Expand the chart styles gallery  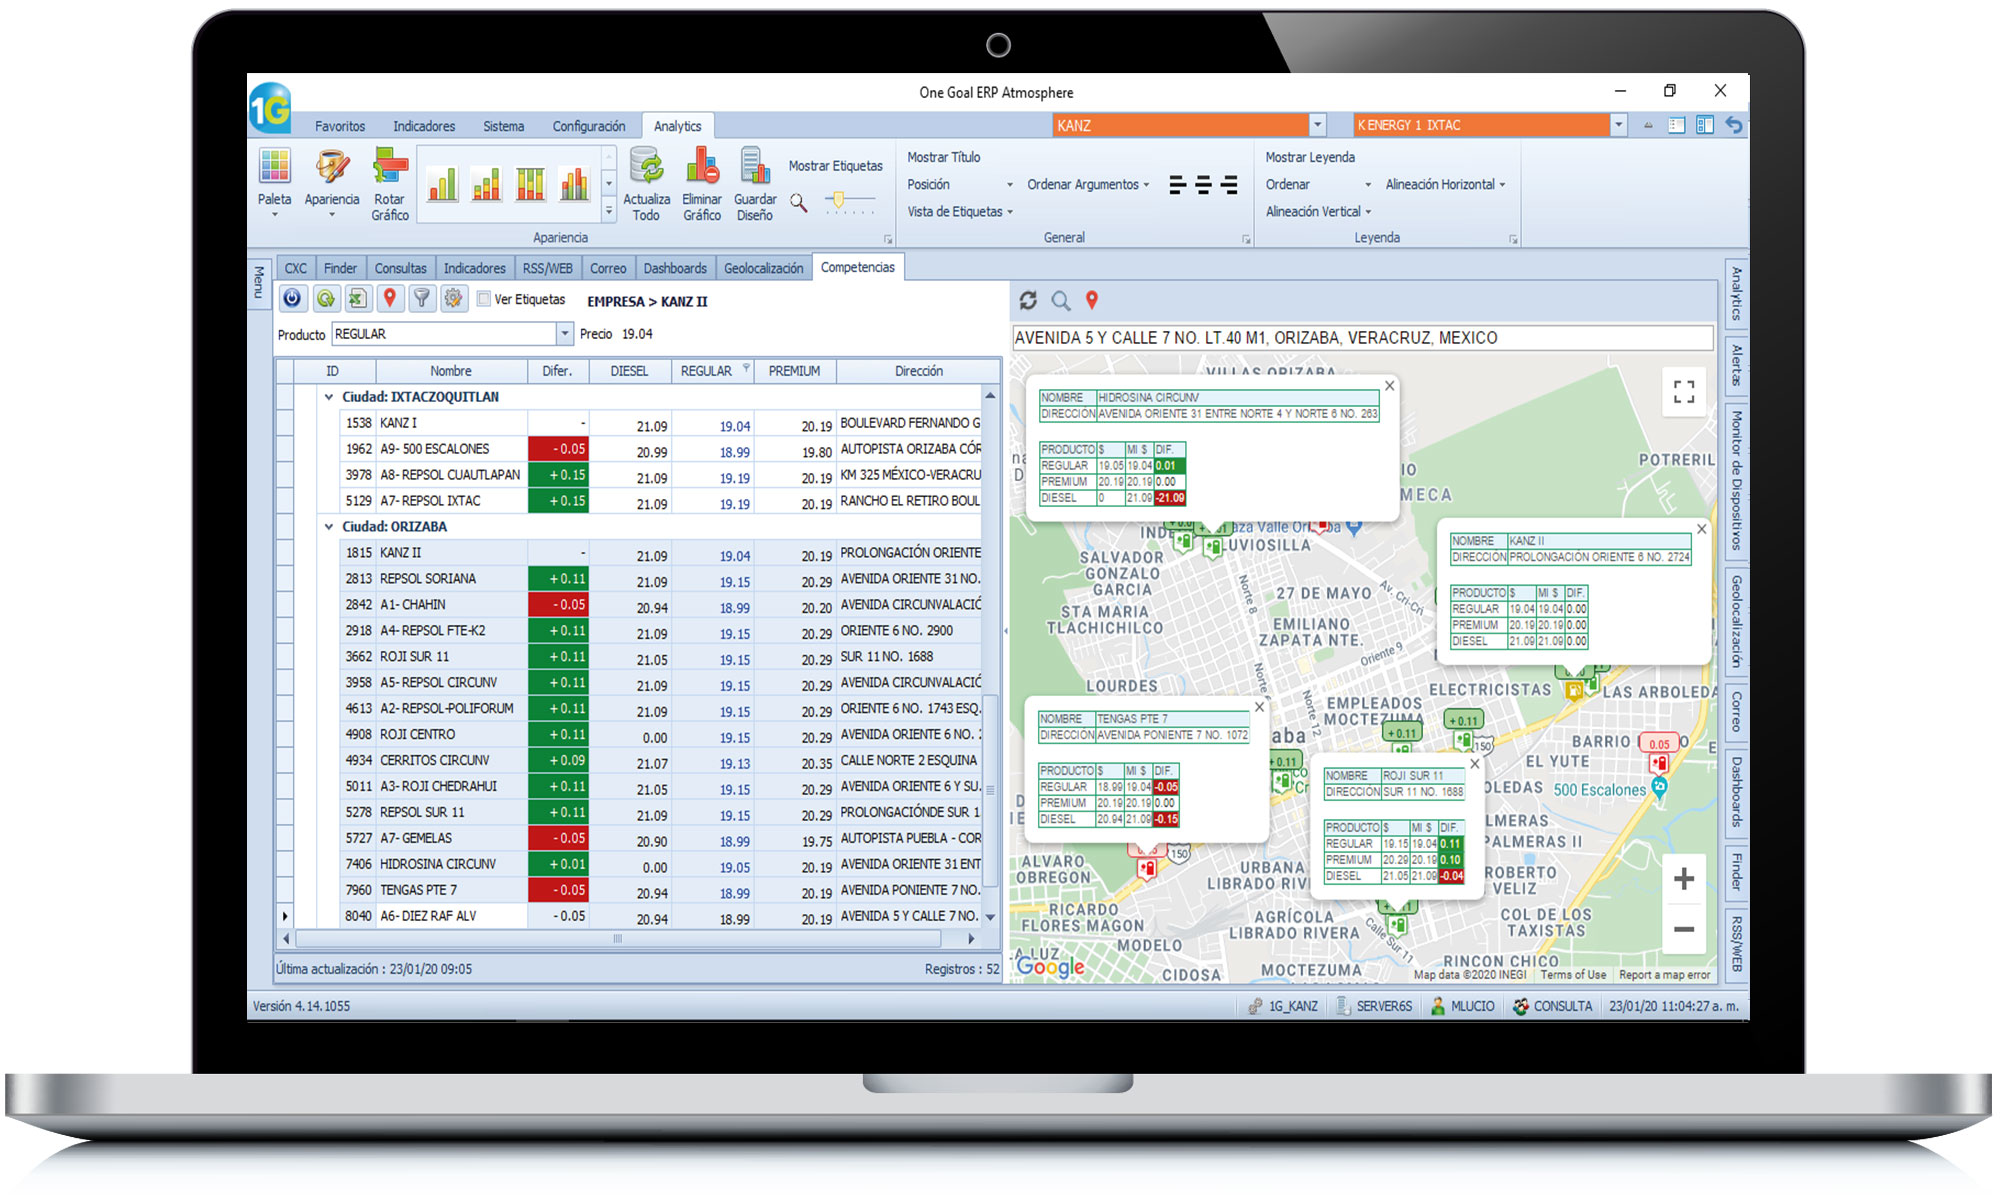tap(609, 211)
